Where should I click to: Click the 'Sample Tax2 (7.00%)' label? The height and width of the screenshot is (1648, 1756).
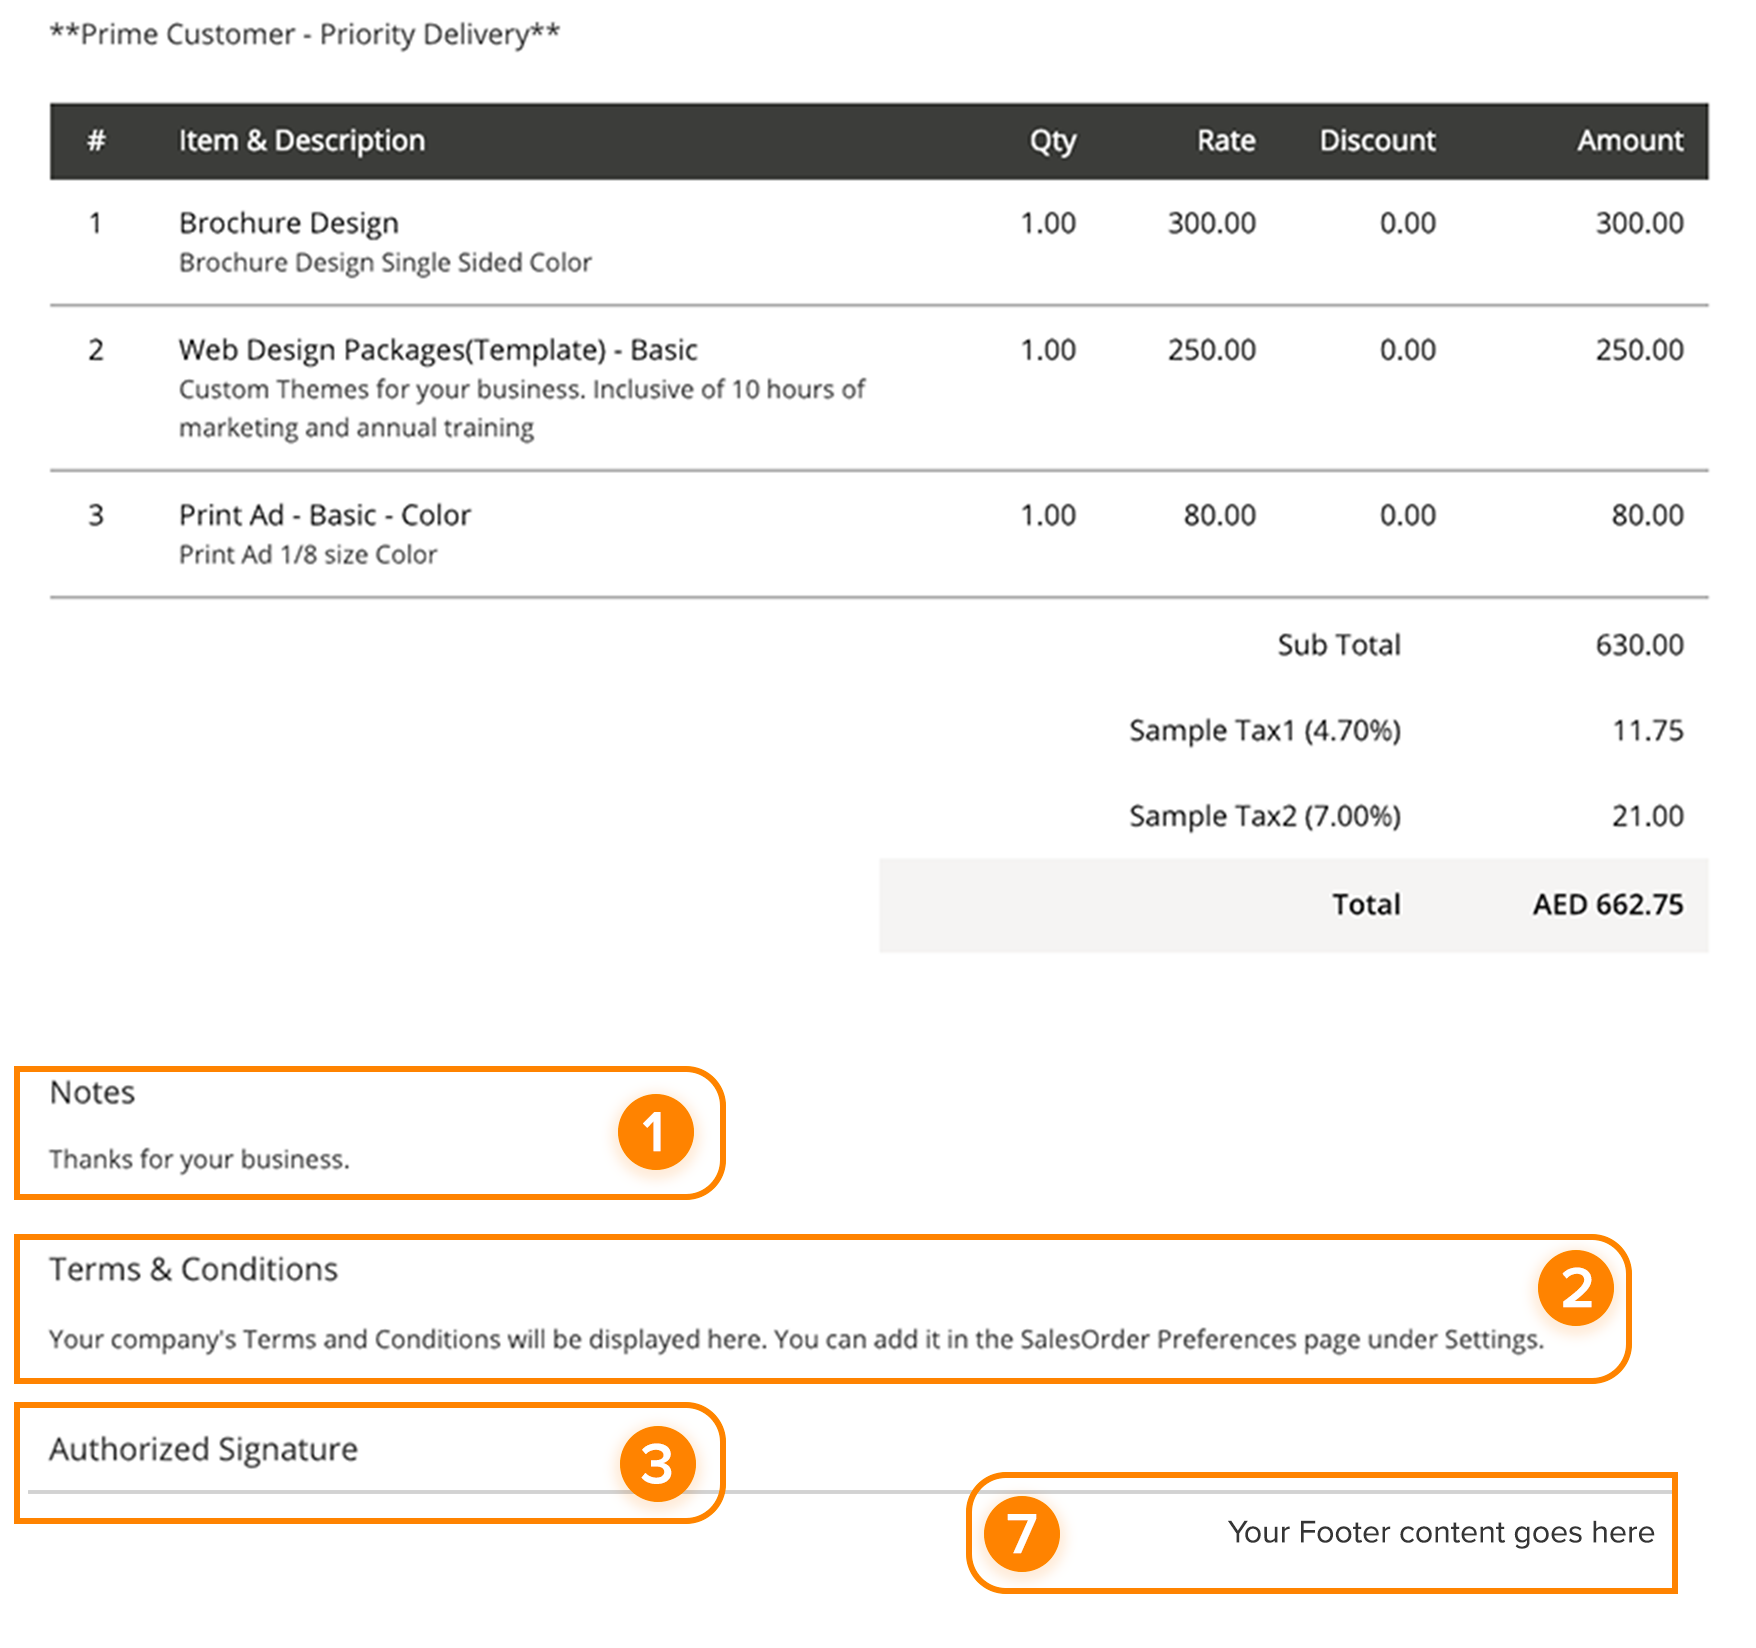click(1264, 816)
